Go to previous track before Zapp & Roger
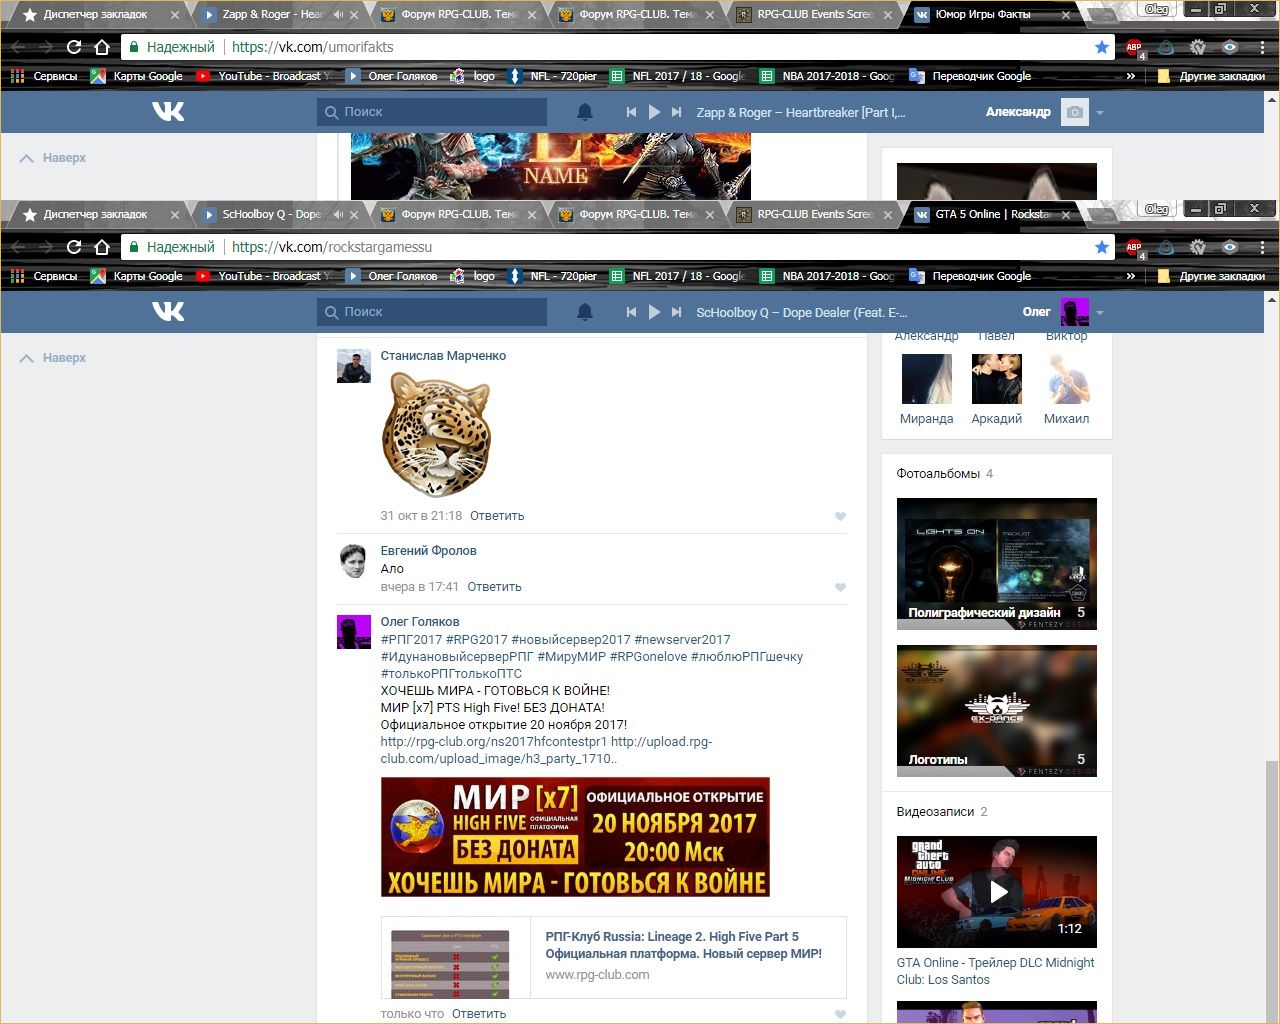1280x1024 pixels. [631, 112]
